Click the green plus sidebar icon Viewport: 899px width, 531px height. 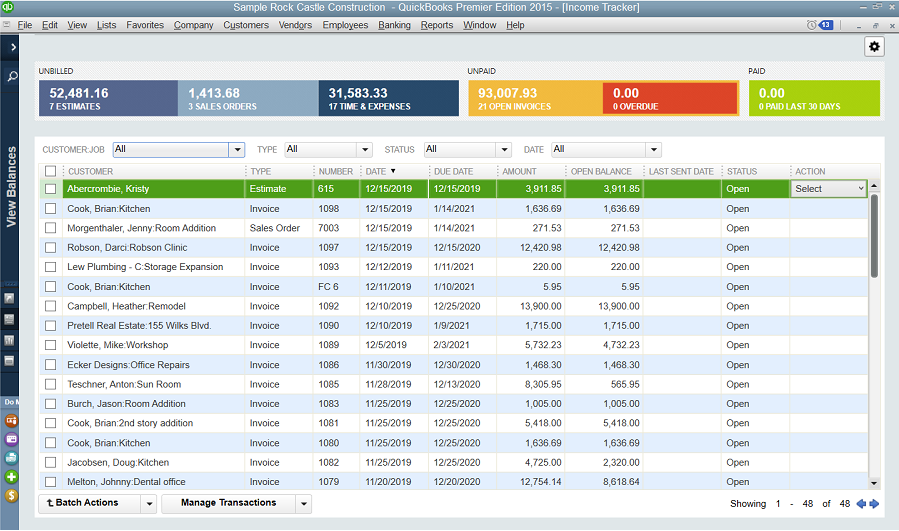pyautogui.click(x=11, y=477)
